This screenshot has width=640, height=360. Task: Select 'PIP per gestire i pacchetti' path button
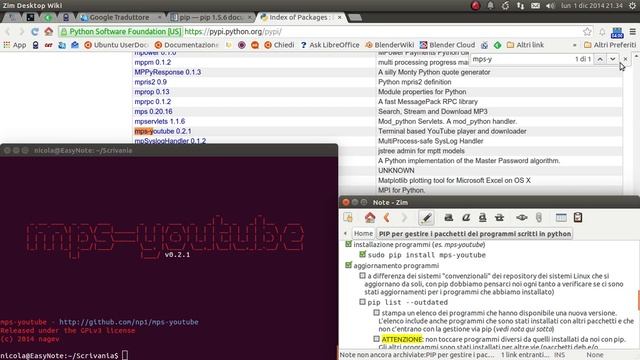475,234
